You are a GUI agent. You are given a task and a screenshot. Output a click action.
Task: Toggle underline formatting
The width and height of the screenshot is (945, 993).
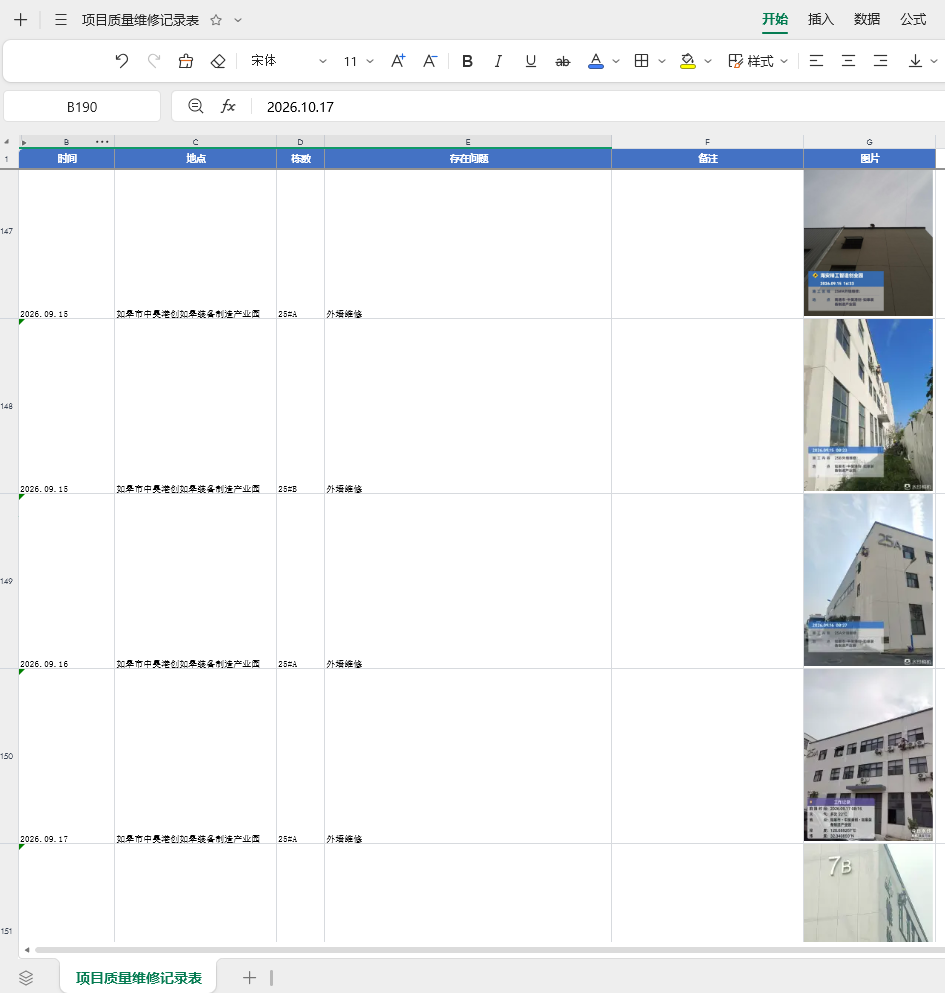click(531, 61)
